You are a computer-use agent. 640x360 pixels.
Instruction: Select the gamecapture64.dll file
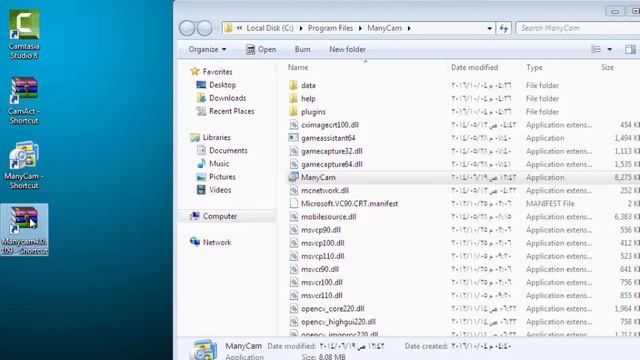[331, 164]
